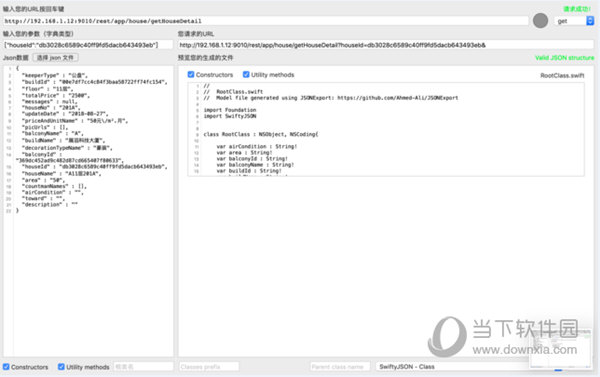Click the Valid JSON structure status text

point(564,58)
